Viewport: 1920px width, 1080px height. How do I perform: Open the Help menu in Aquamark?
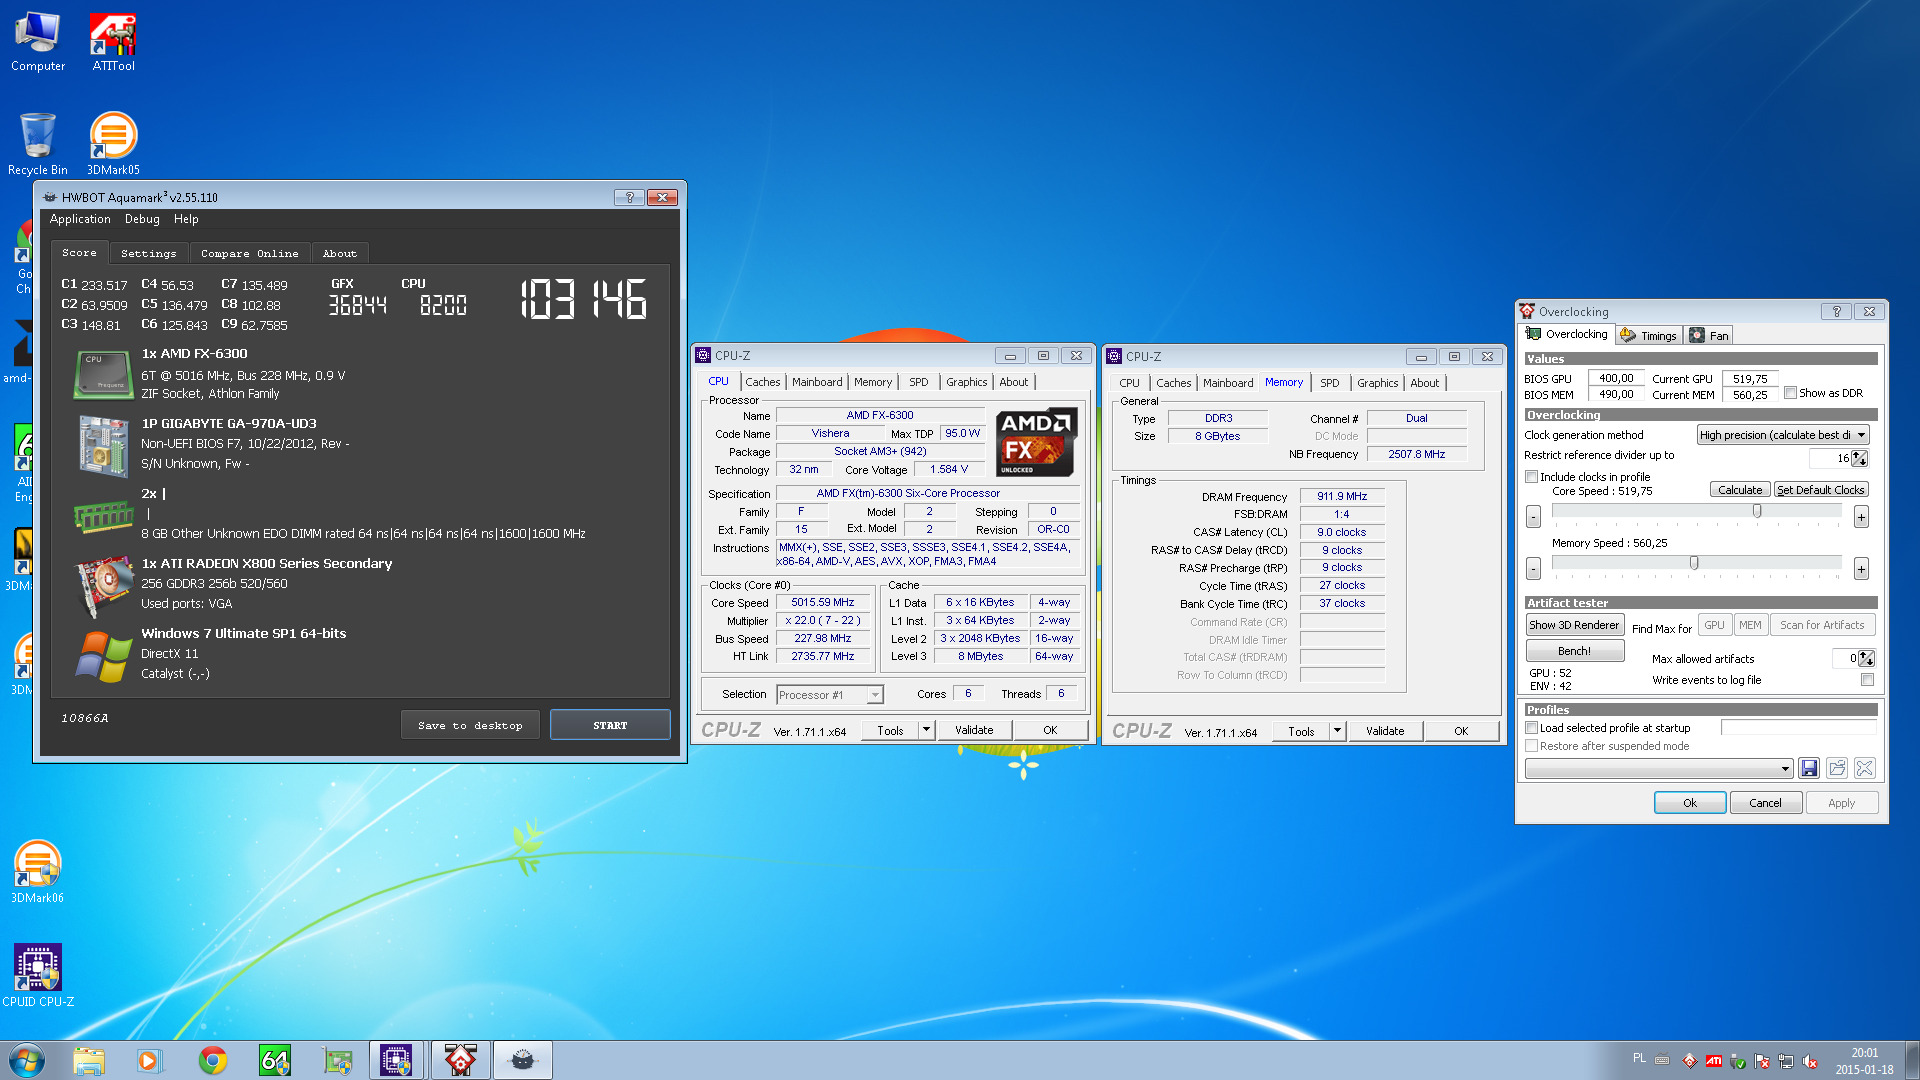pos(186,219)
